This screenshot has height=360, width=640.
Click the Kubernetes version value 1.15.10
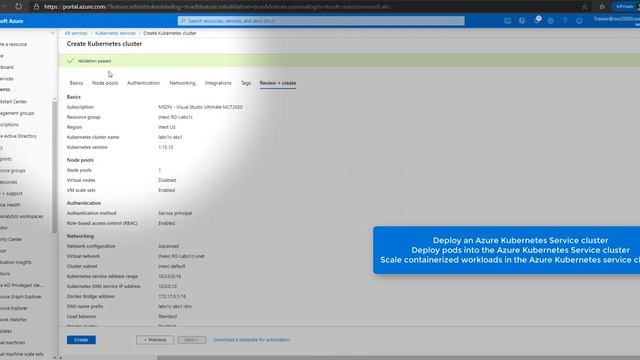coord(166,147)
